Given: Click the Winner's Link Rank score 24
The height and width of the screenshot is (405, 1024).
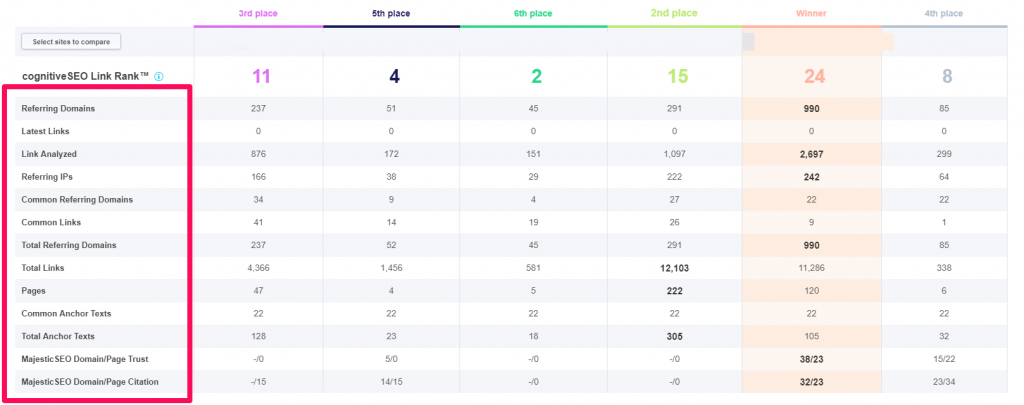Looking at the screenshot, I should 811,76.
